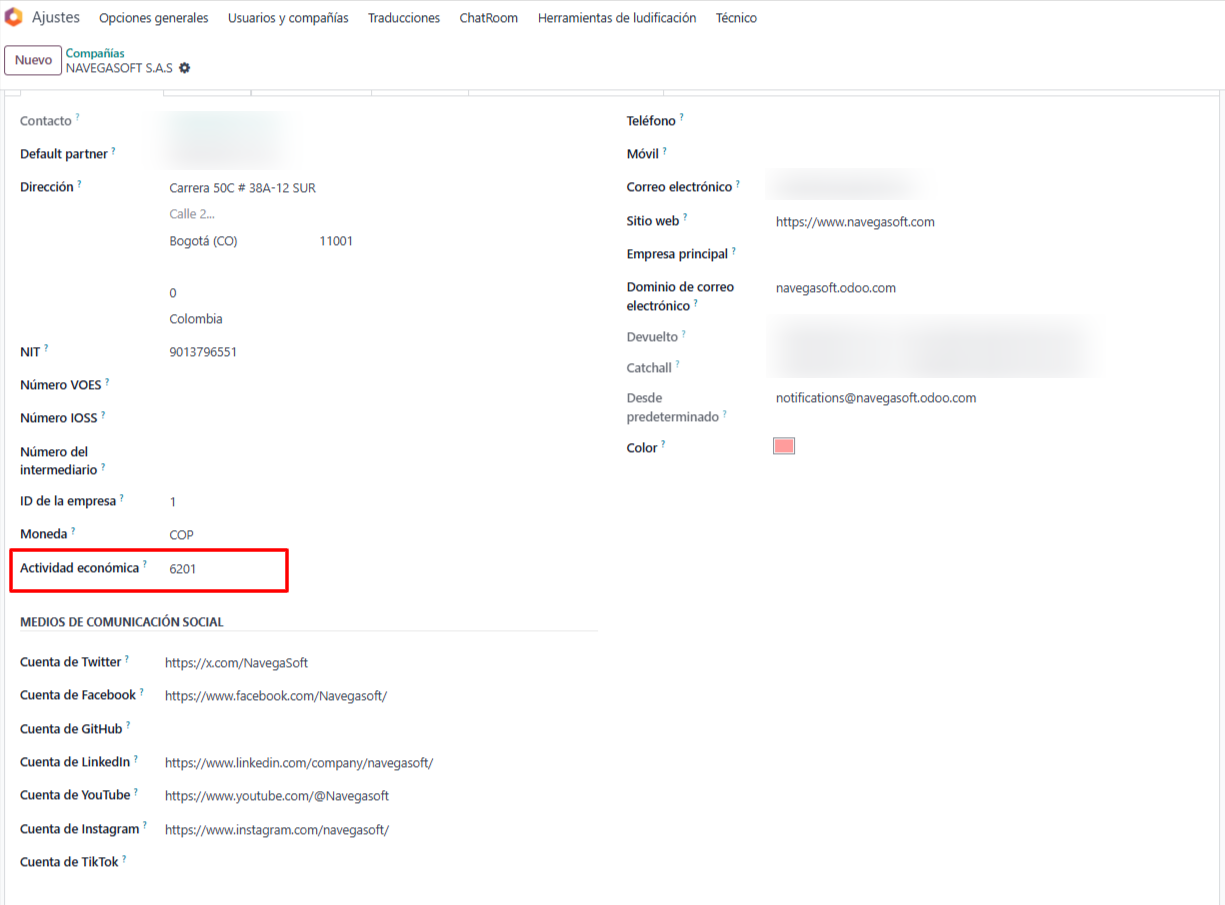Image resolution: width=1225 pixels, height=905 pixels.
Task: Open help tooltip next to ID de la empresa
Action: (122, 497)
